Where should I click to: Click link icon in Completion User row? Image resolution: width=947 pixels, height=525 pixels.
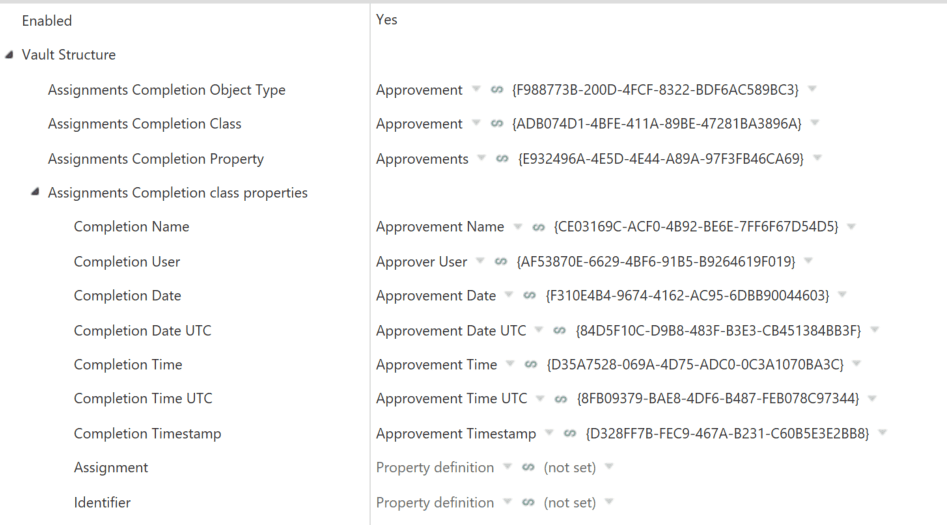501,262
